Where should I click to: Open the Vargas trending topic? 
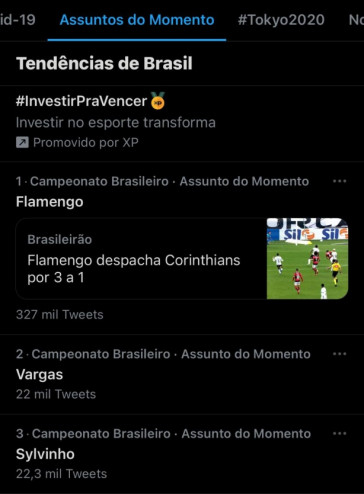[x=39, y=374]
